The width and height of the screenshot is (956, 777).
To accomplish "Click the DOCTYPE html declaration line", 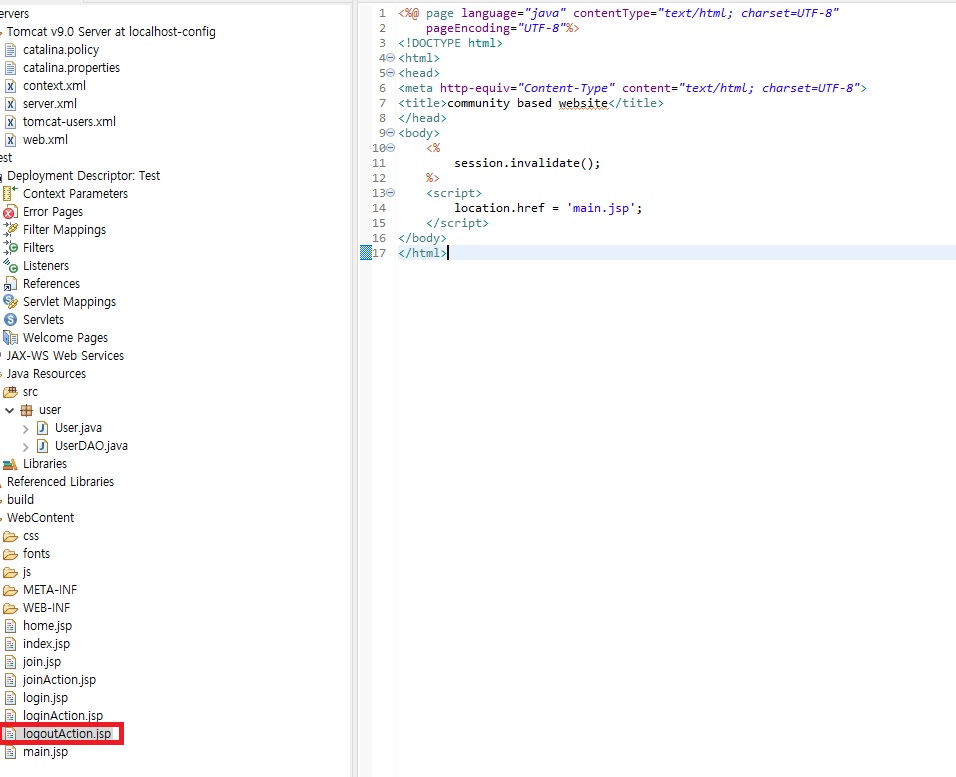I will point(451,43).
